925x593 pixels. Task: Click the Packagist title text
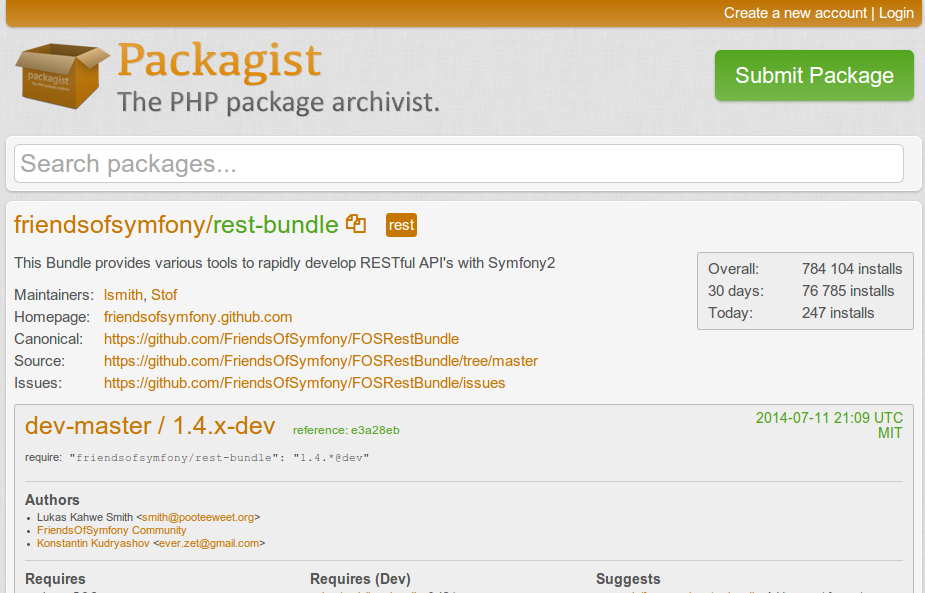point(220,60)
